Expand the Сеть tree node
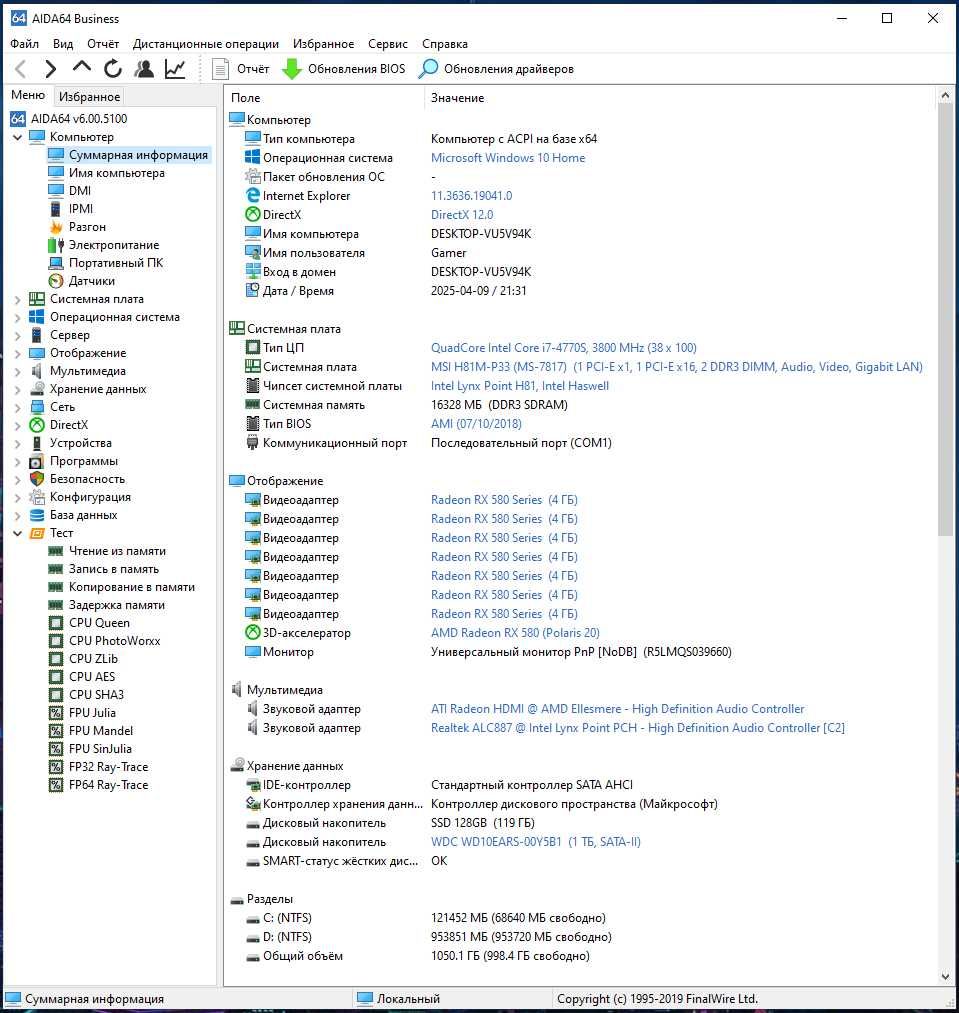The height and width of the screenshot is (1013, 959). tap(17, 408)
